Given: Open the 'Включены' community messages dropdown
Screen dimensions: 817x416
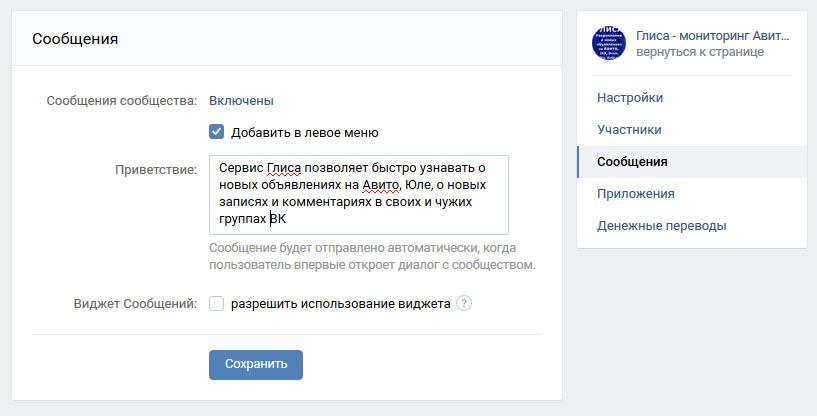Looking at the screenshot, I should click(241, 101).
